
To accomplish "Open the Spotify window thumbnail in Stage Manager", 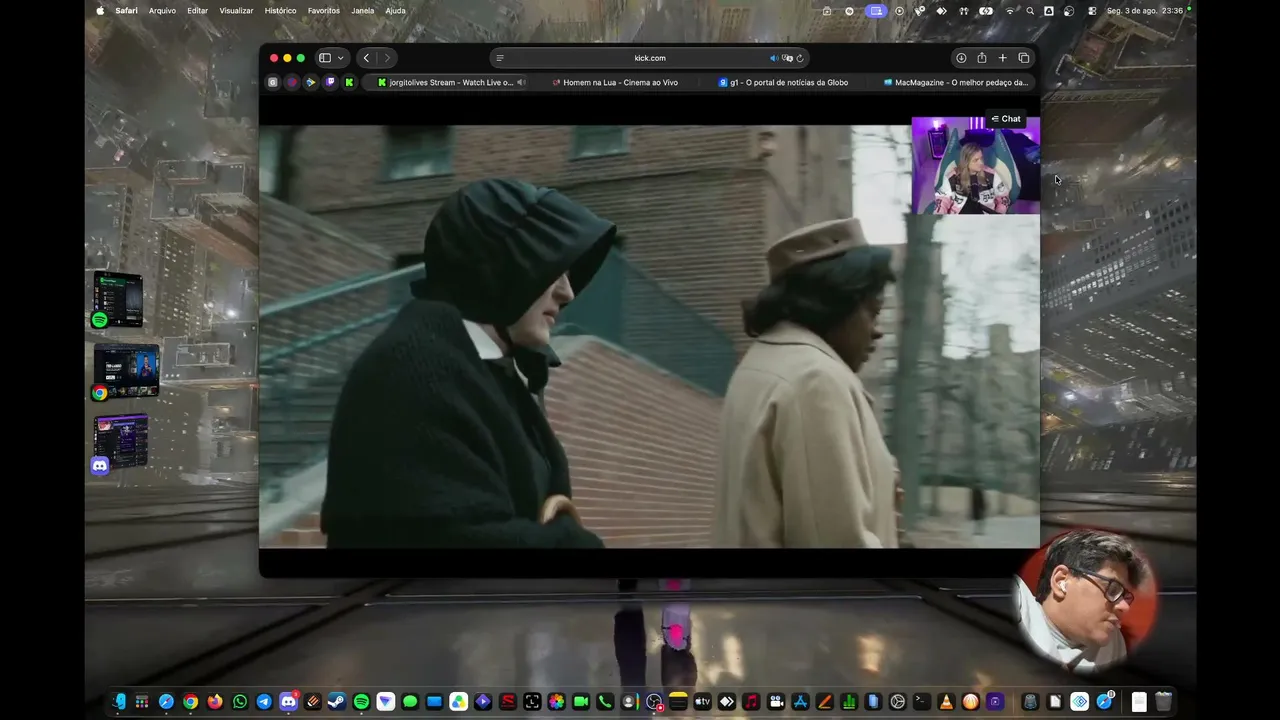I will (x=118, y=300).
